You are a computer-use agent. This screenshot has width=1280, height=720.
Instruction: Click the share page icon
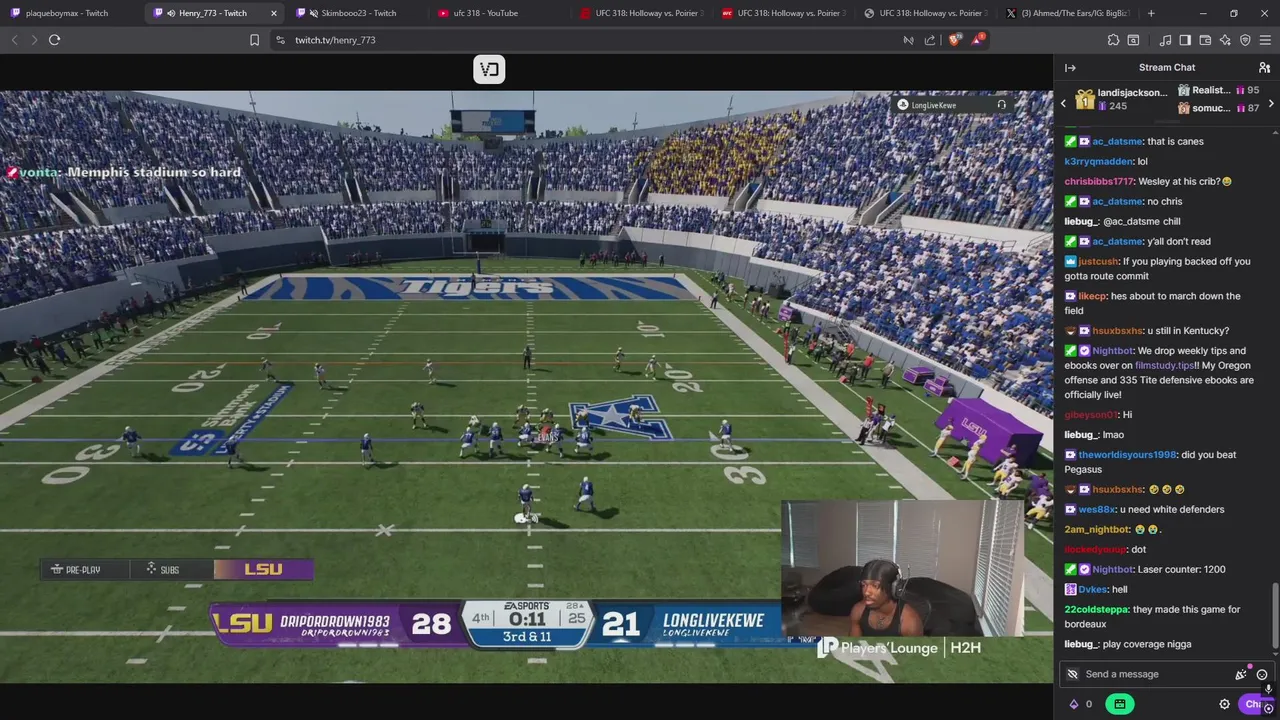930,40
